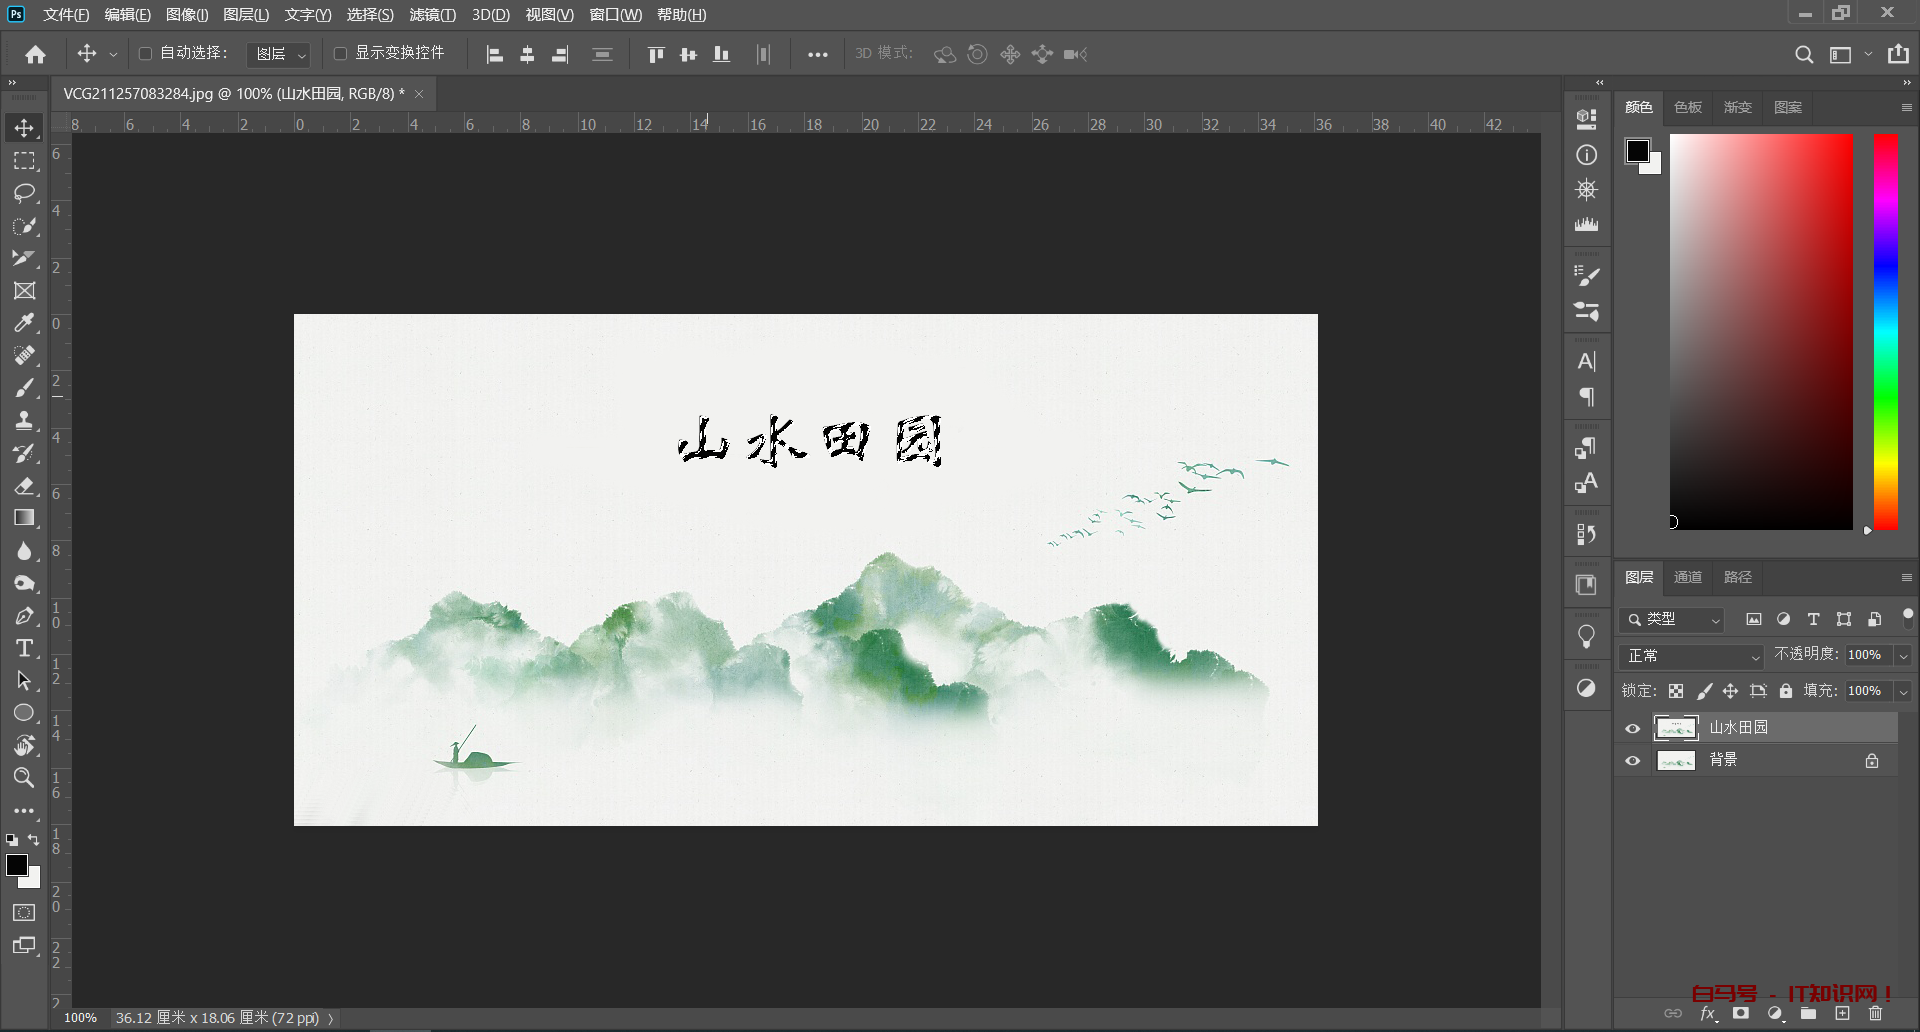
Task: Click the options bar more (...) button
Action: coord(818,55)
